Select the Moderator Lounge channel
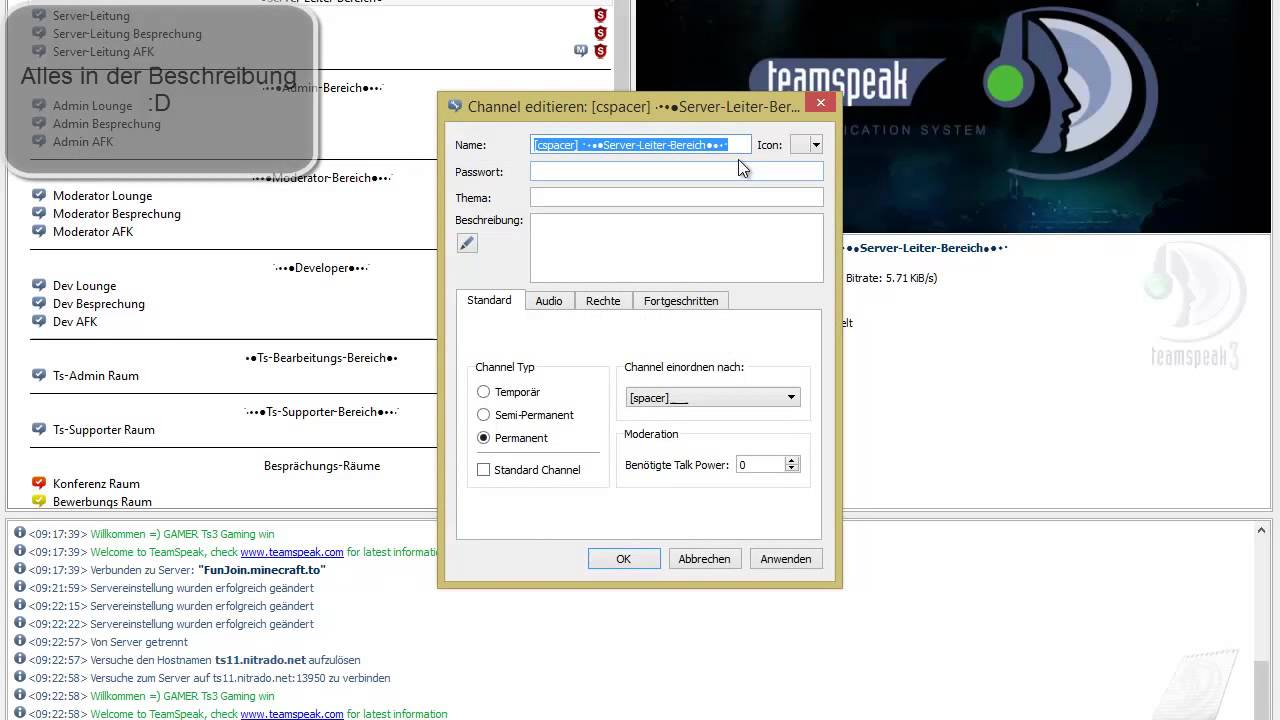This screenshot has width=1280, height=720. [102, 196]
